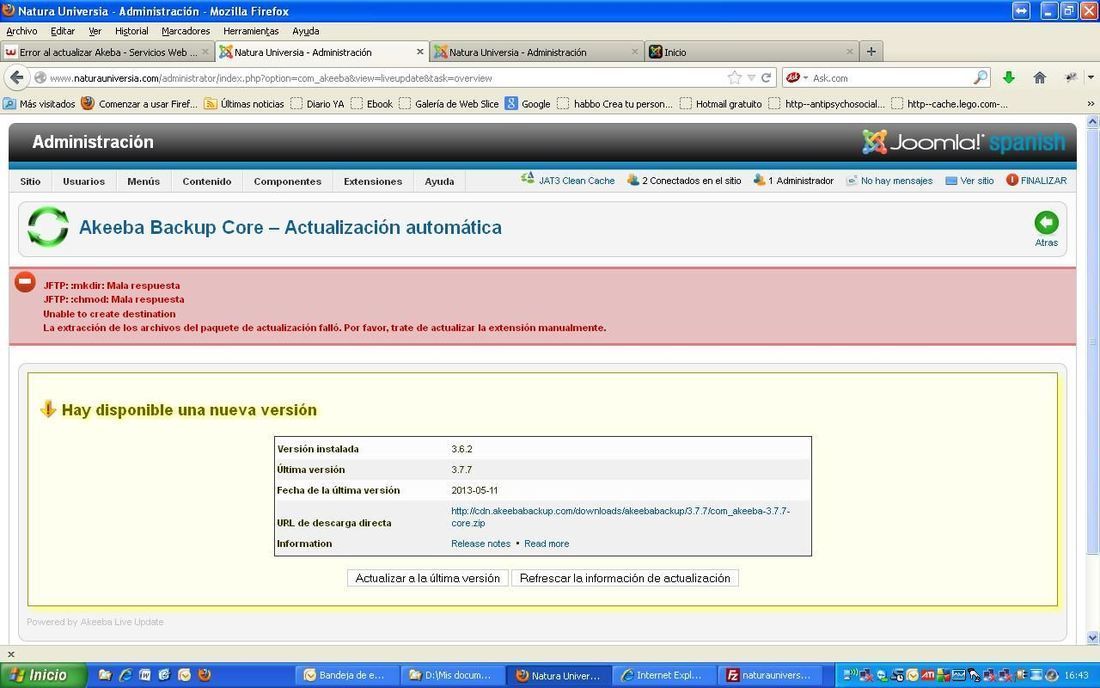Click the green Akeeba update arrows icon
Image resolution: width=1100 pixels, height=688 pixels.
(x=48, y=227)
